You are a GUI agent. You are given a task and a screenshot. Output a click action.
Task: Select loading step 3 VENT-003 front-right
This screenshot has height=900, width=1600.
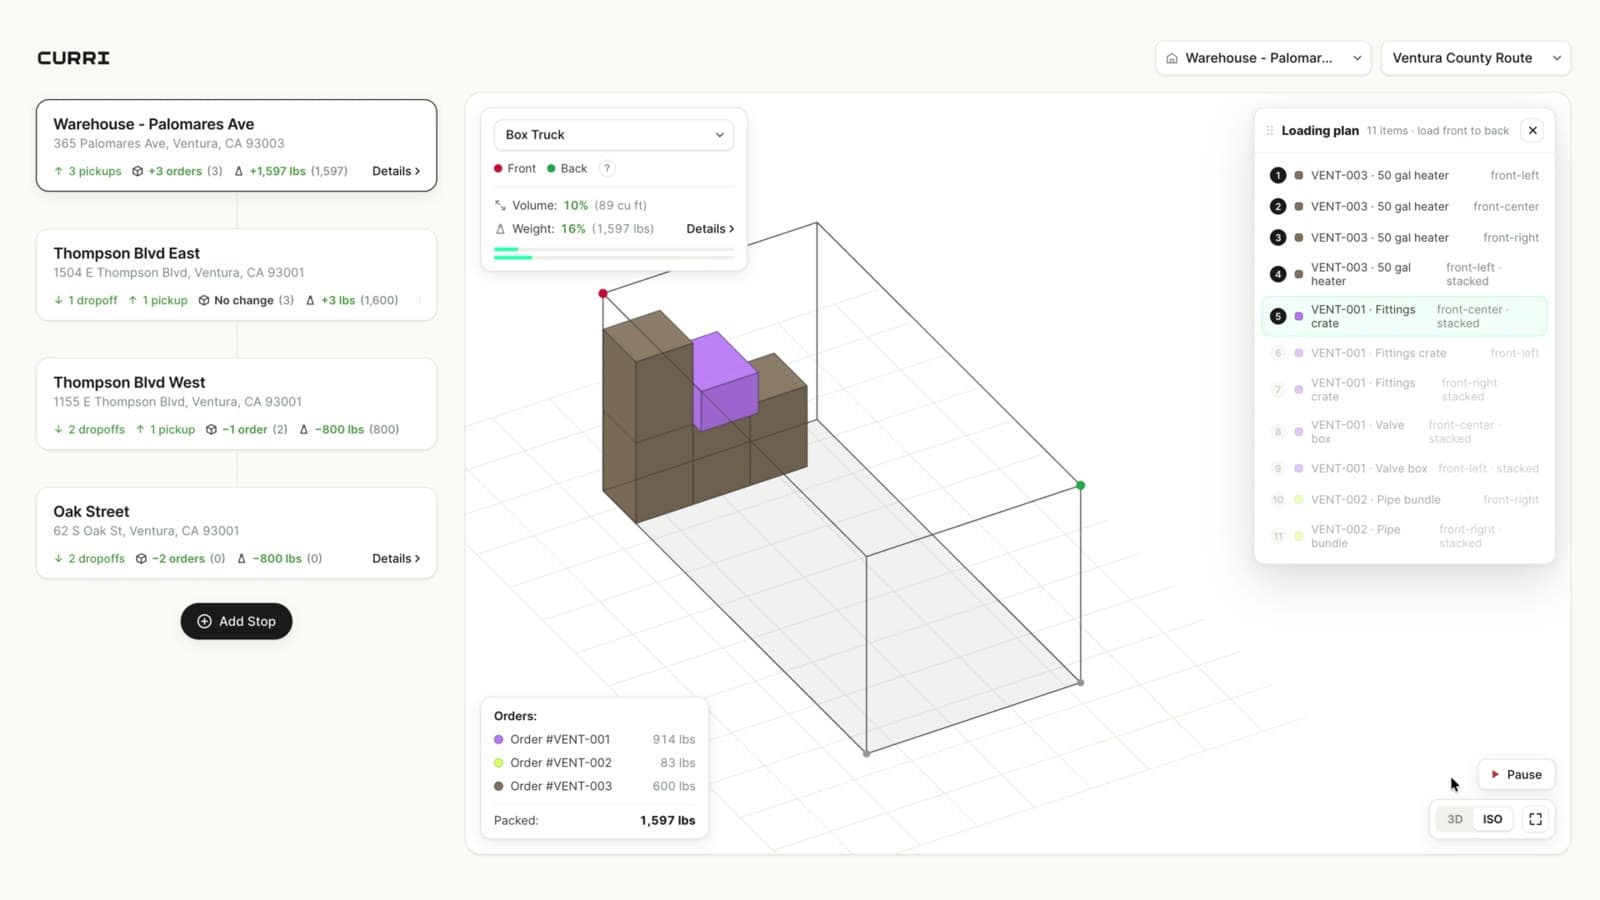click(x=1404, y=237)
